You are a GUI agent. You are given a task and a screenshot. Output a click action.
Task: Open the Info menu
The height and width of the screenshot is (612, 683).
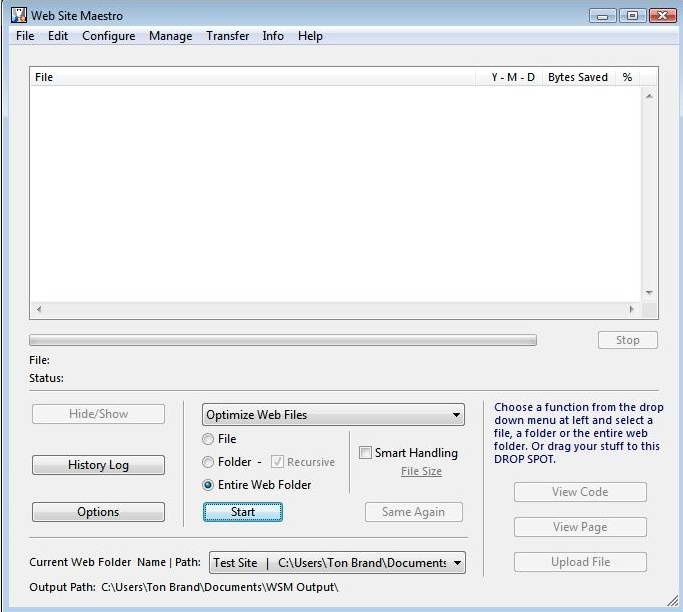click(273, 36)
